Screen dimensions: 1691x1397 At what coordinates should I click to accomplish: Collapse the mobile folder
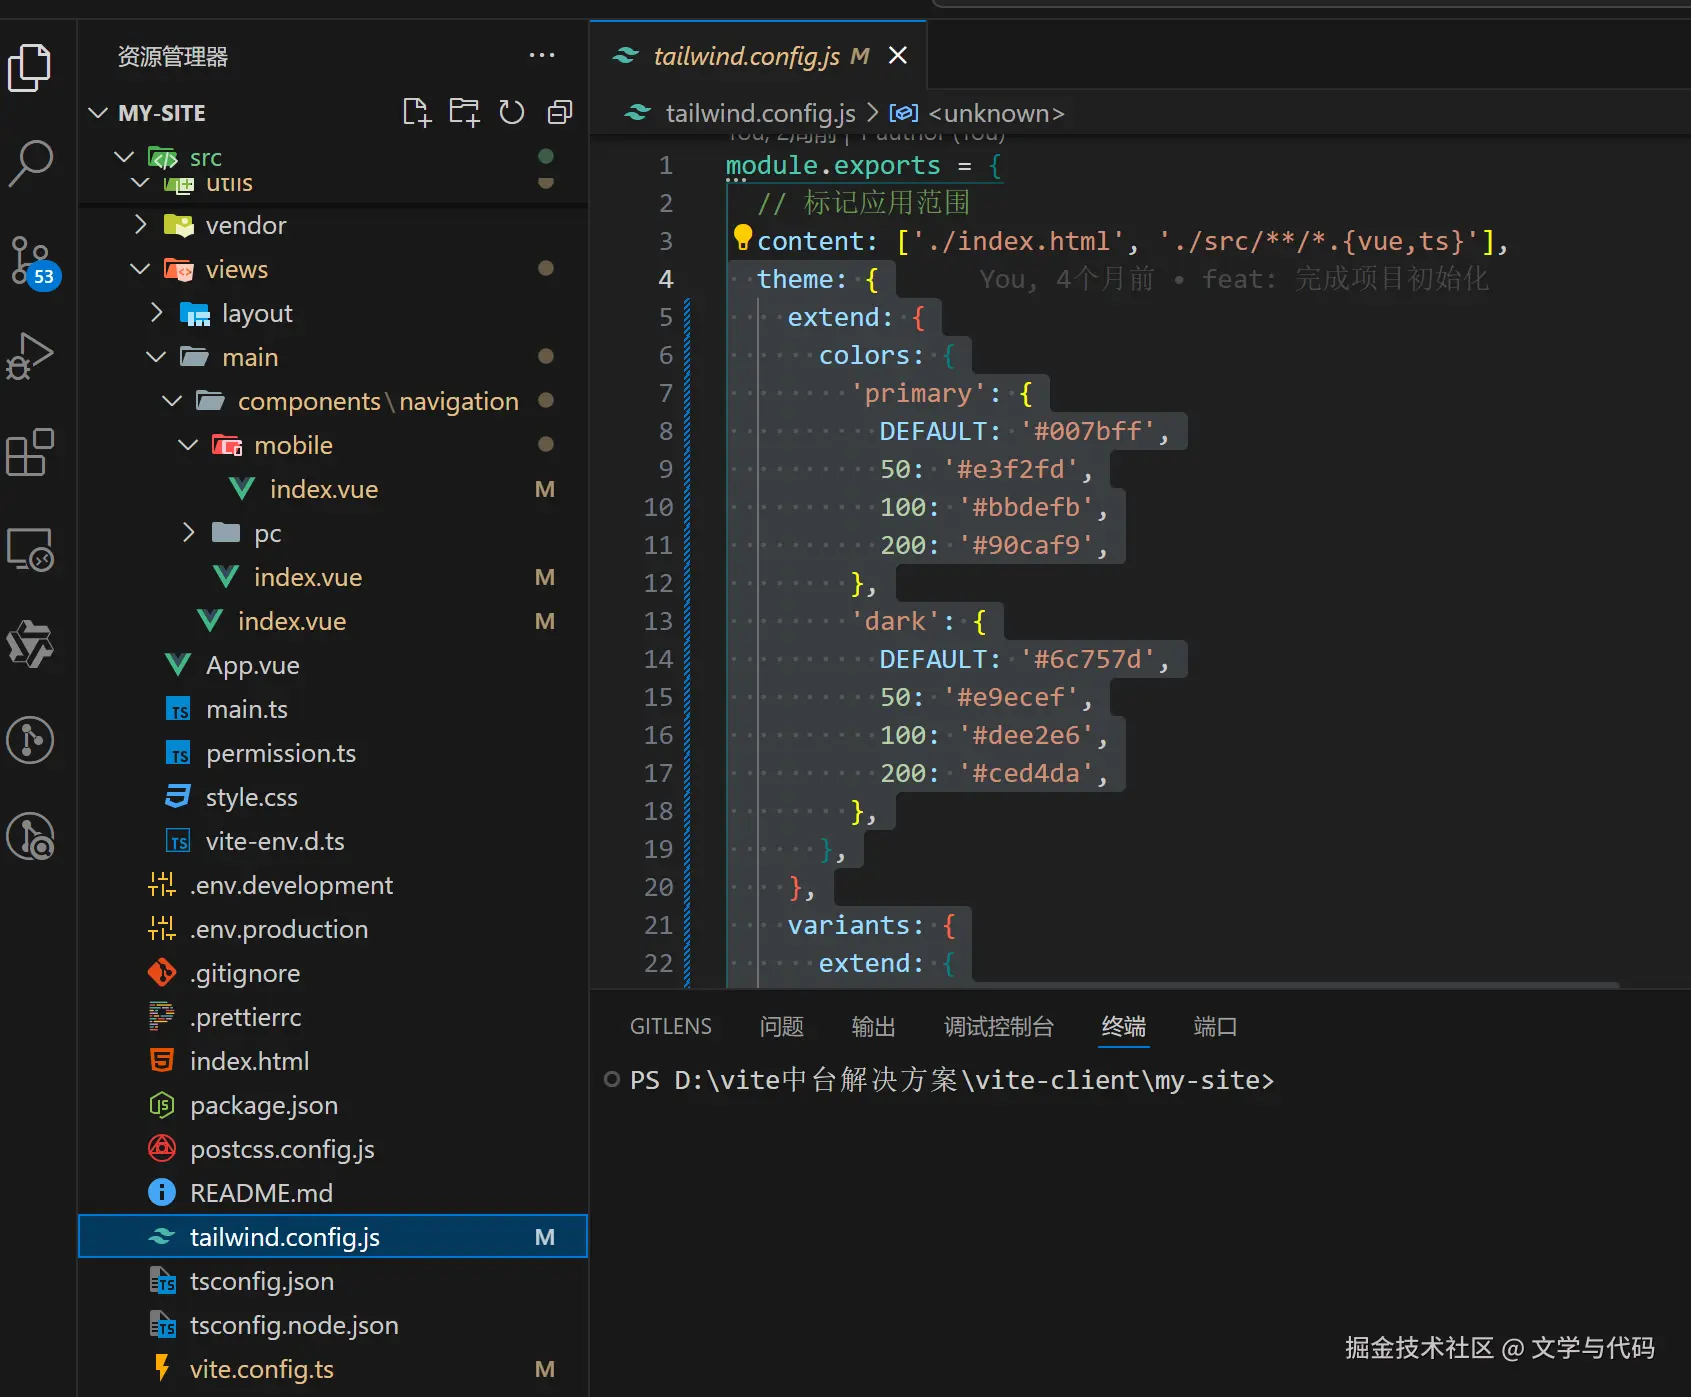click(x=188, y=445)
